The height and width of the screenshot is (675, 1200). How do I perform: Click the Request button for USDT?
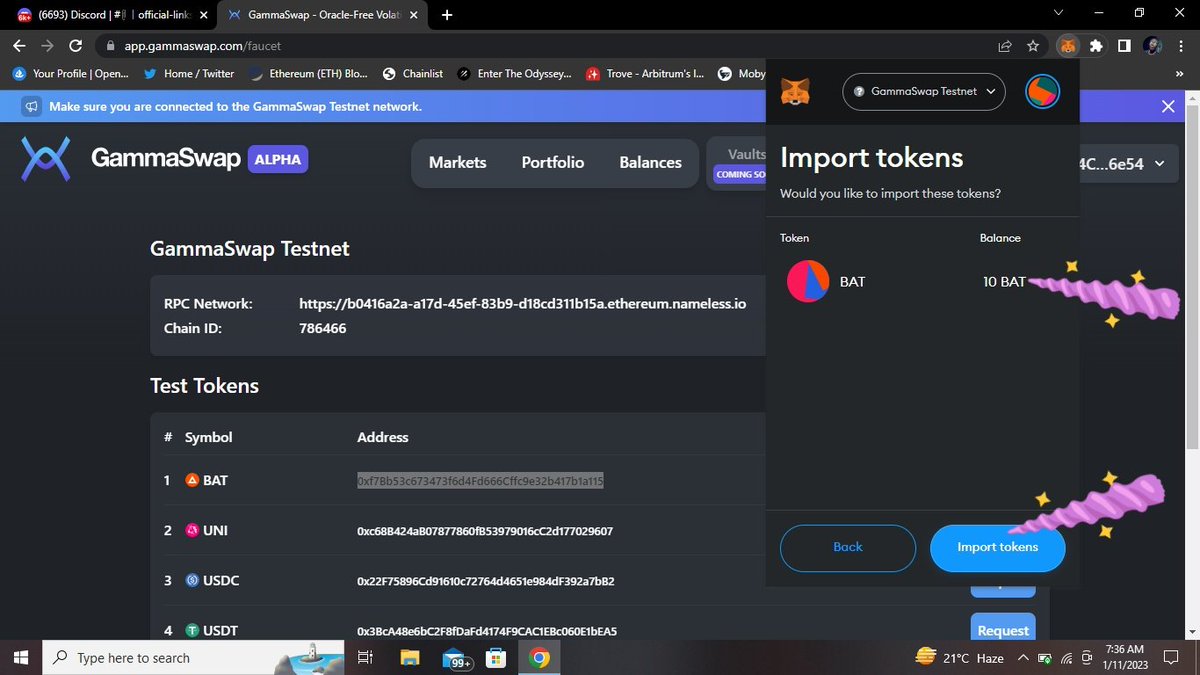pos(1003,629)
